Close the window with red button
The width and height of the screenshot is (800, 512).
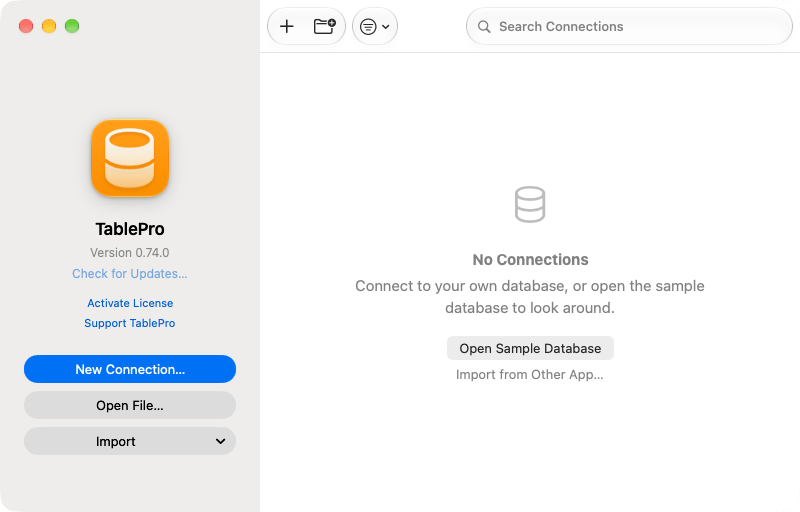pos(26,26)
